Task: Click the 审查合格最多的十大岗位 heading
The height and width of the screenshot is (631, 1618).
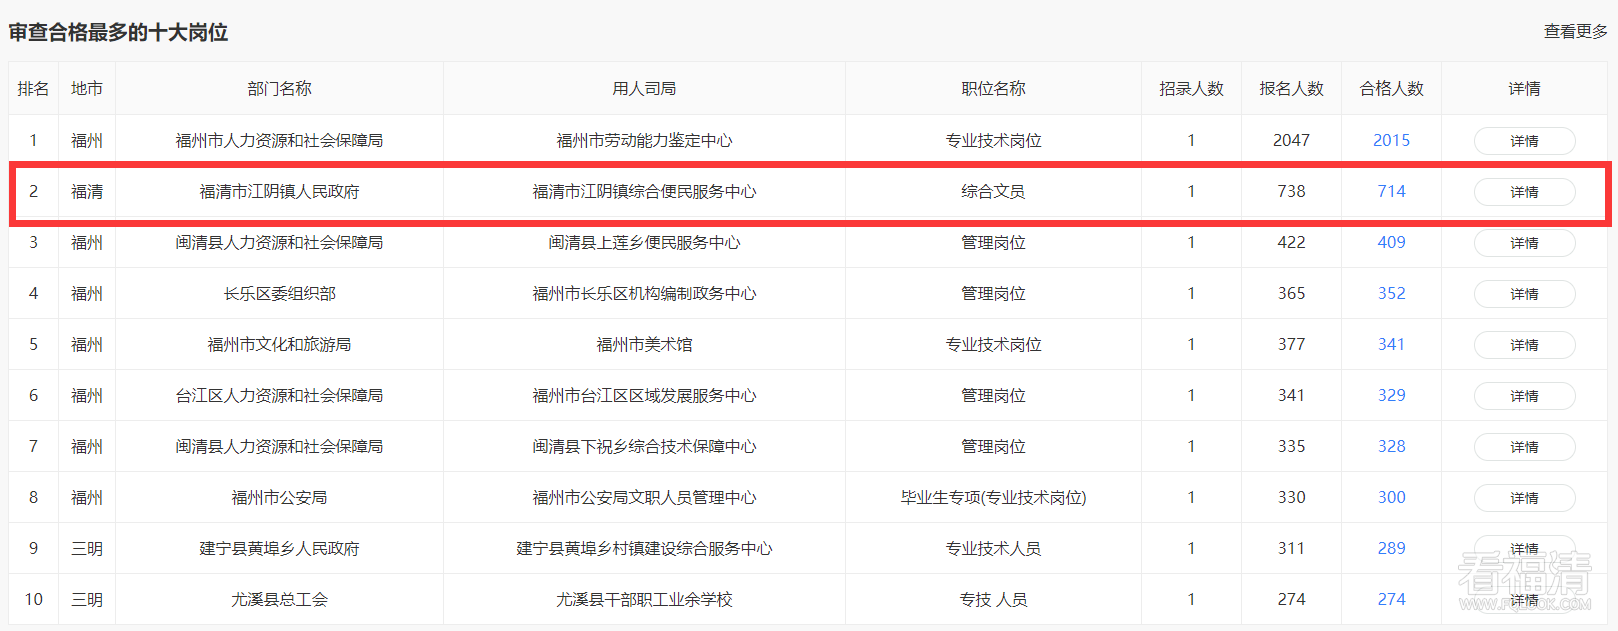Action: 118,32
